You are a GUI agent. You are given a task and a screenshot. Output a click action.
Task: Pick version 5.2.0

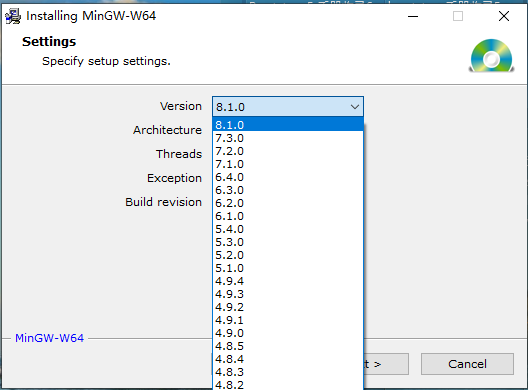(288, 255)
